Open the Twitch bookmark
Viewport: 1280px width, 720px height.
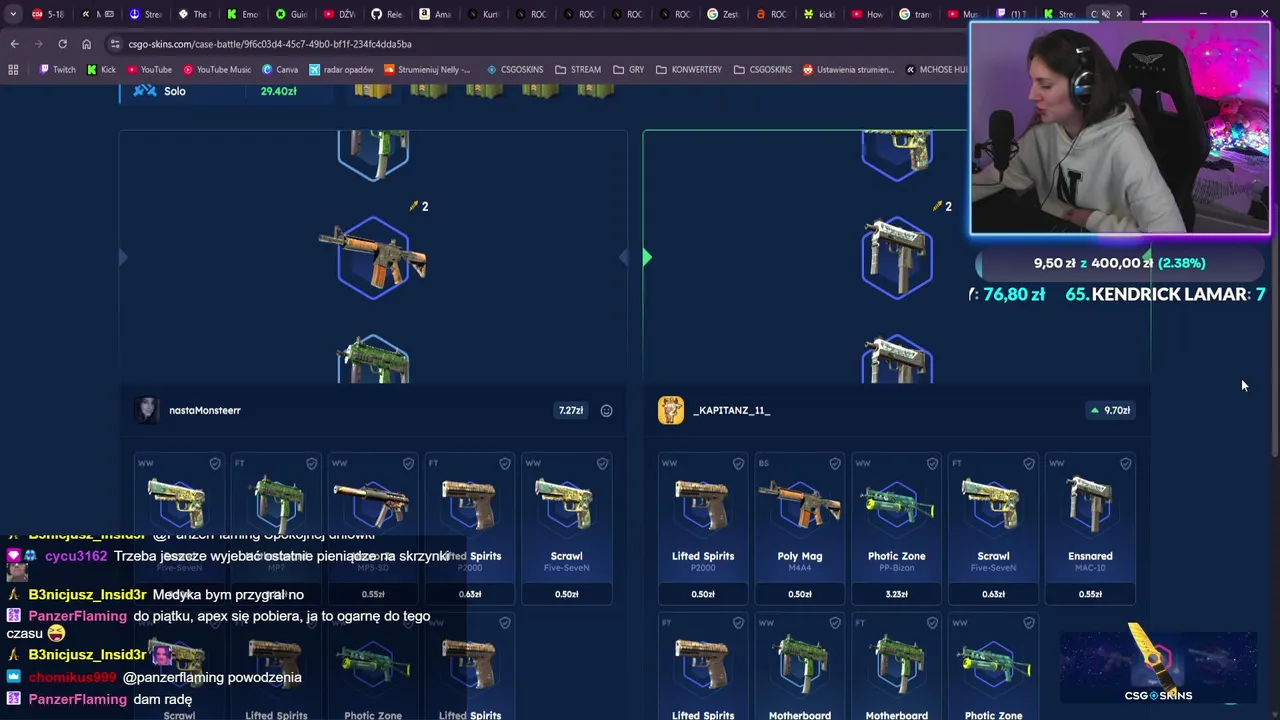57,70
